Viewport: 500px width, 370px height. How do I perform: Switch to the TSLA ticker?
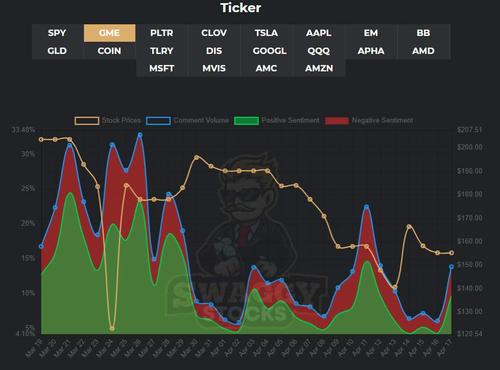point(266,33)
